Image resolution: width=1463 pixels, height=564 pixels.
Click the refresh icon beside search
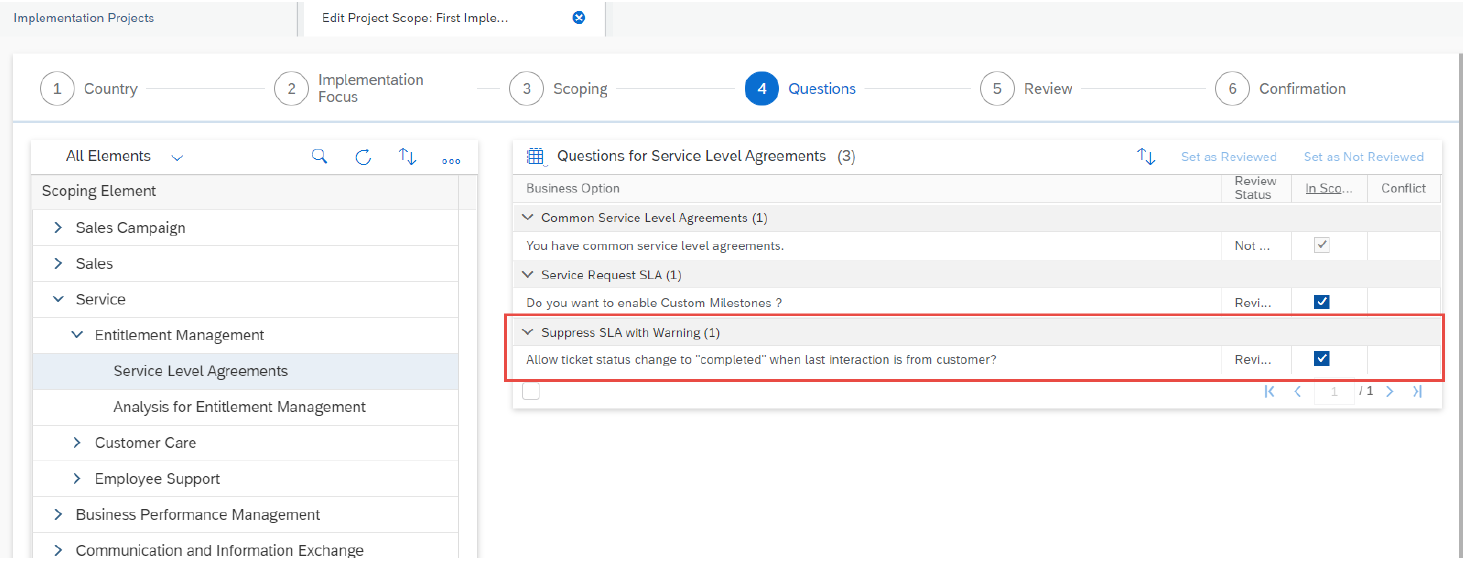[363, 156]
